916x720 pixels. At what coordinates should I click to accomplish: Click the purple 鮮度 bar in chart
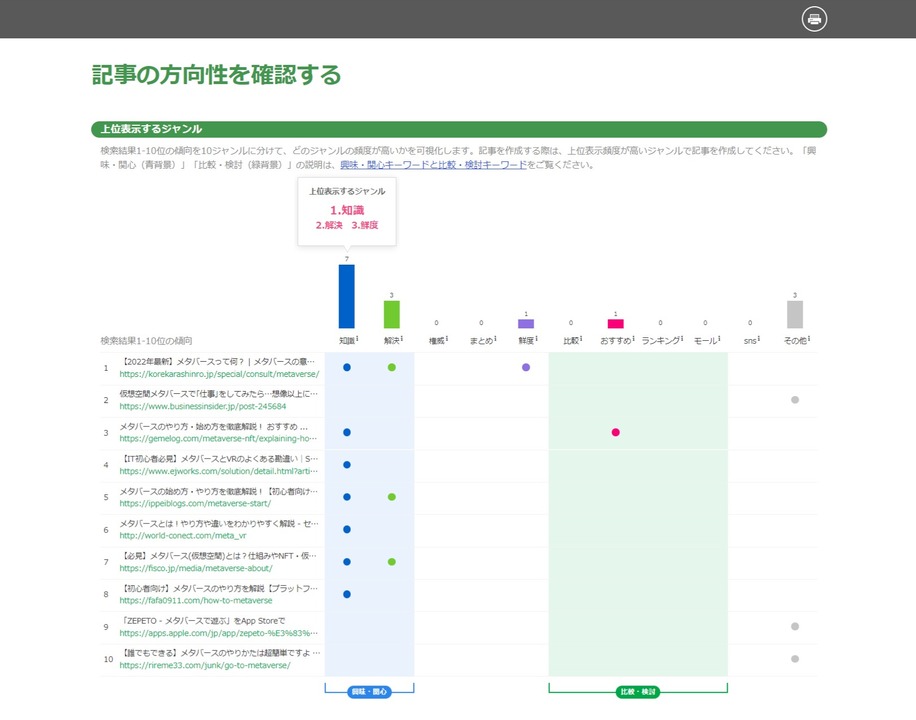[x=526, y=324]
